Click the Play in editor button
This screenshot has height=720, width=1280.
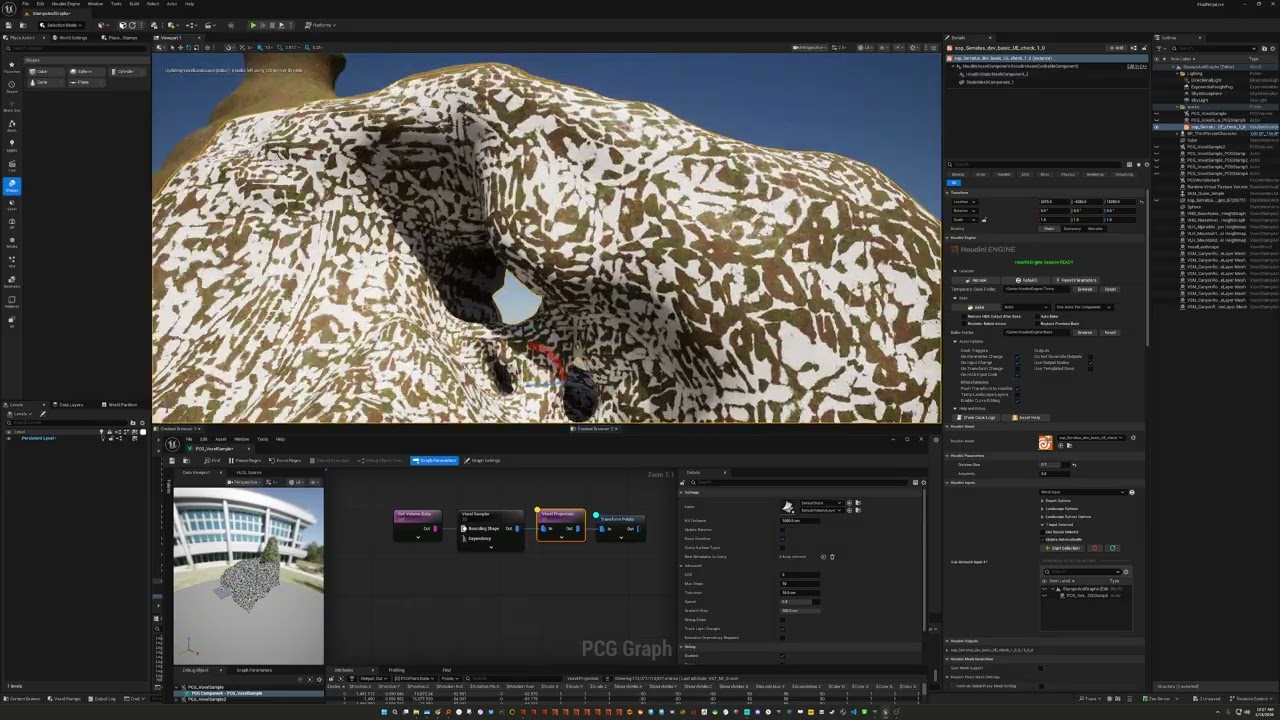pyautogui.click(x=253, y=25)
